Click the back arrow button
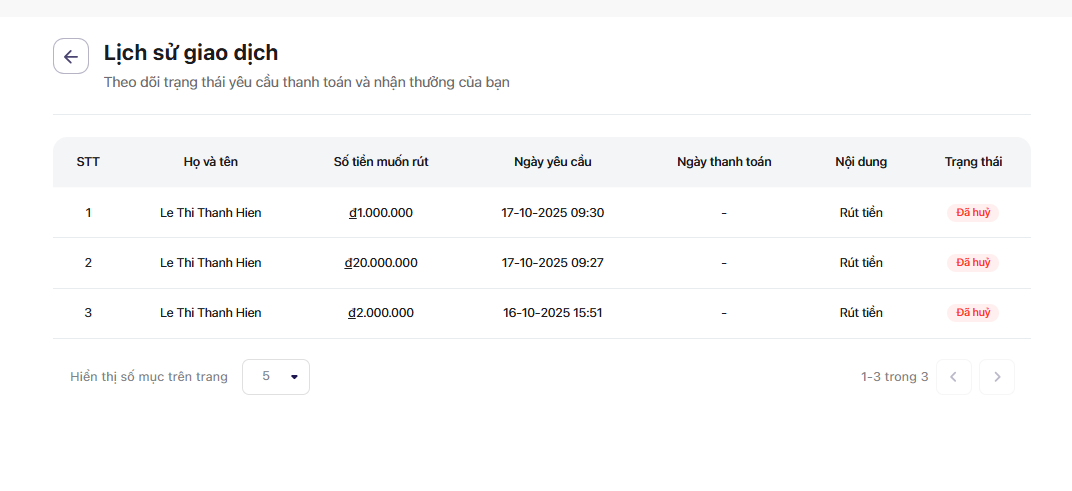1072x491 pixels. coord(71,57)
